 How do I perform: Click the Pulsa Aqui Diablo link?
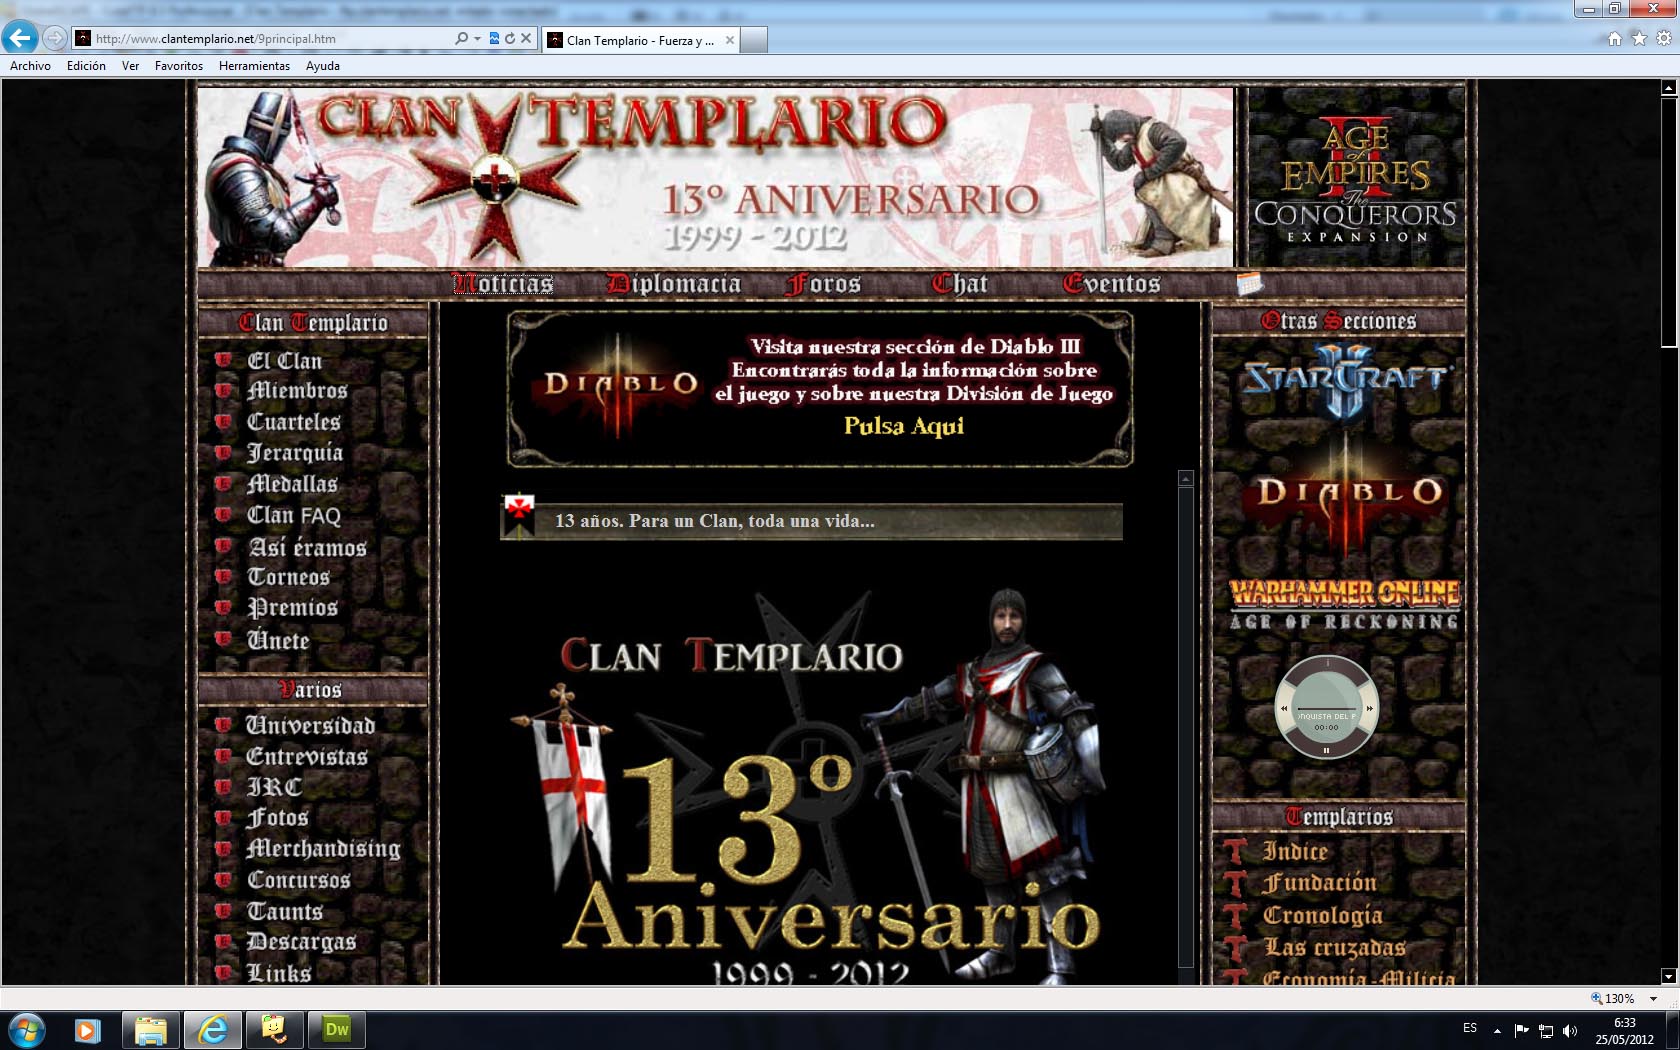(903, 426)
